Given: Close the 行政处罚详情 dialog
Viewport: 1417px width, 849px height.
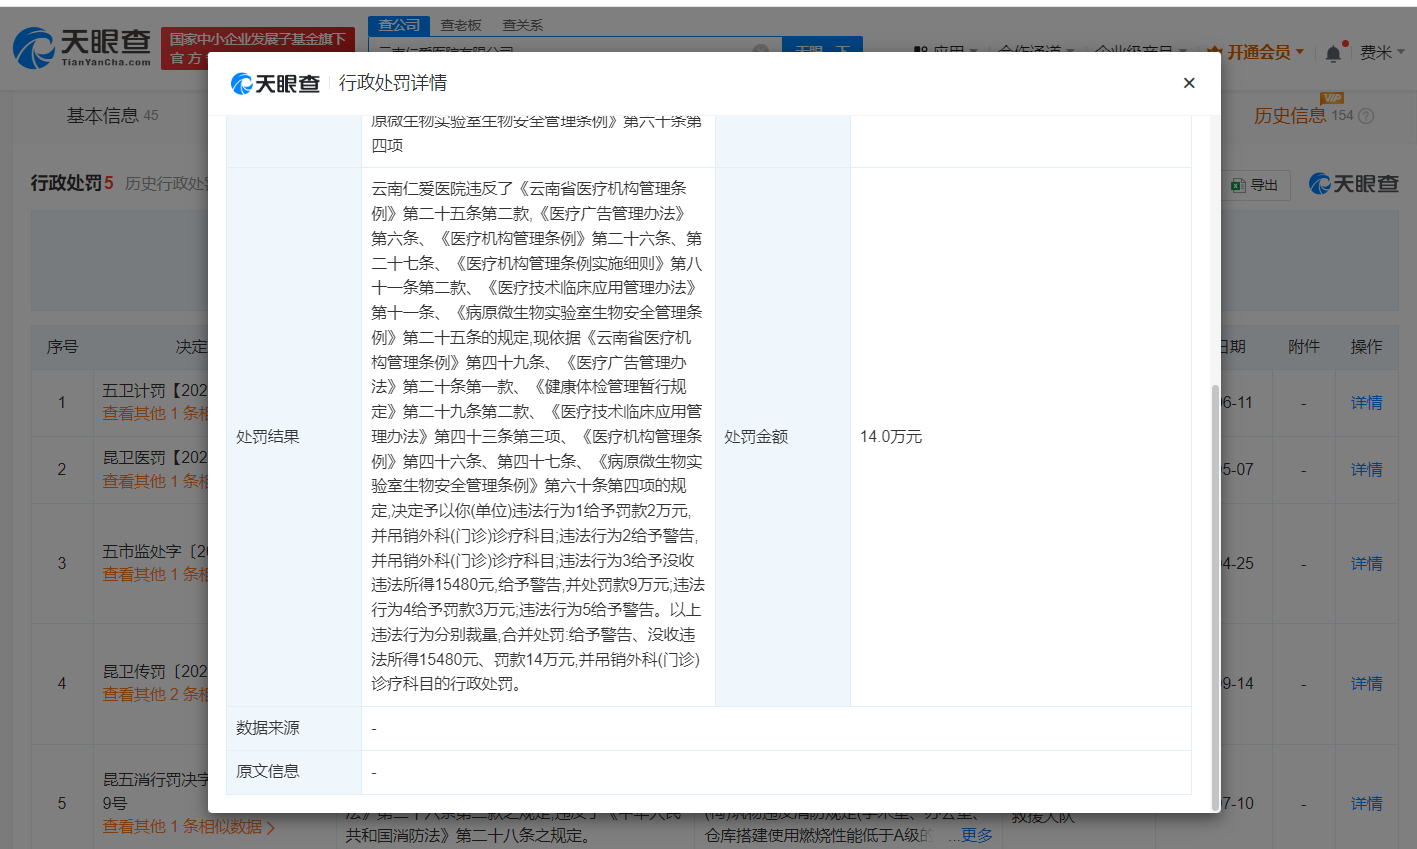Looking at the screenshot, I should coord(1189,83).
